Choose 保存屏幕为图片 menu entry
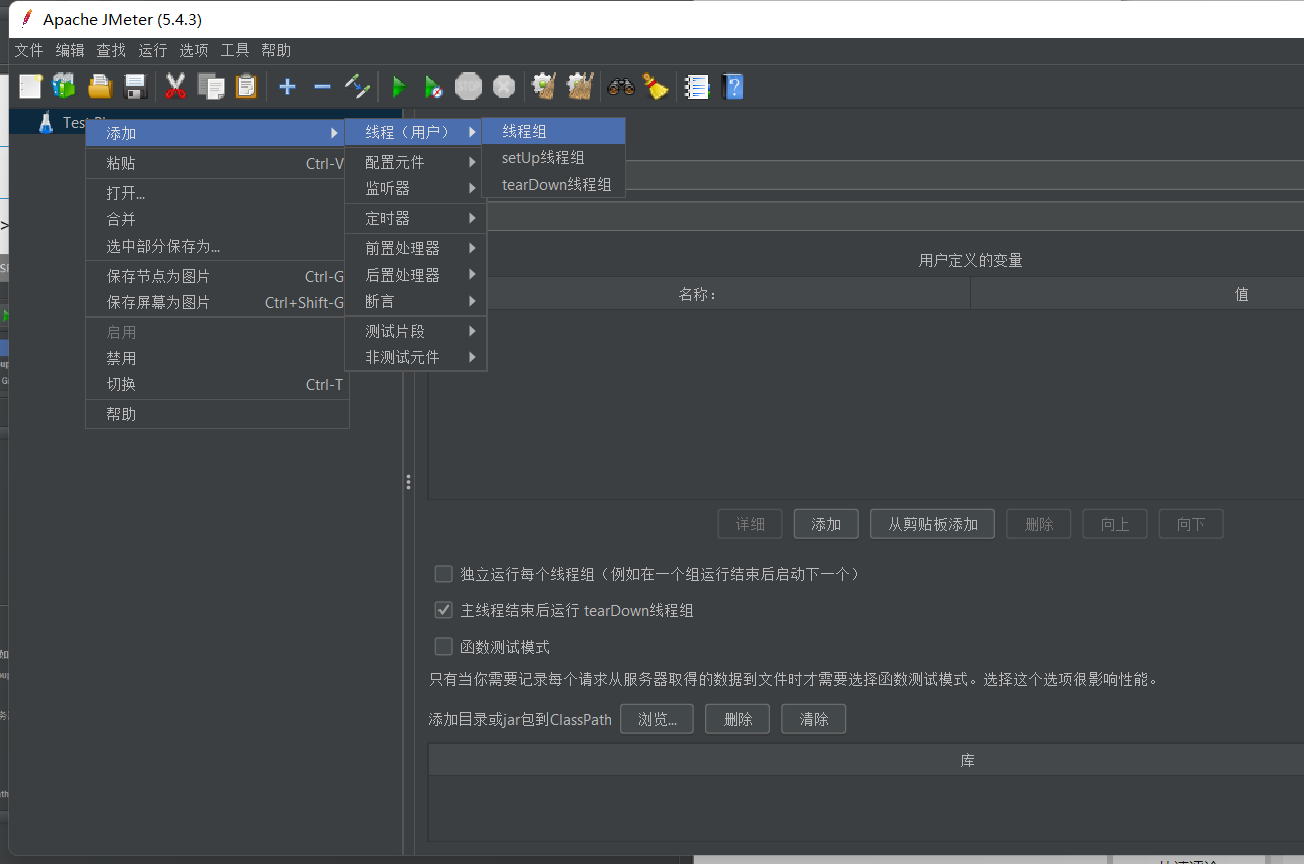This screenshot has width=1304, height=864. pos(217,302)
